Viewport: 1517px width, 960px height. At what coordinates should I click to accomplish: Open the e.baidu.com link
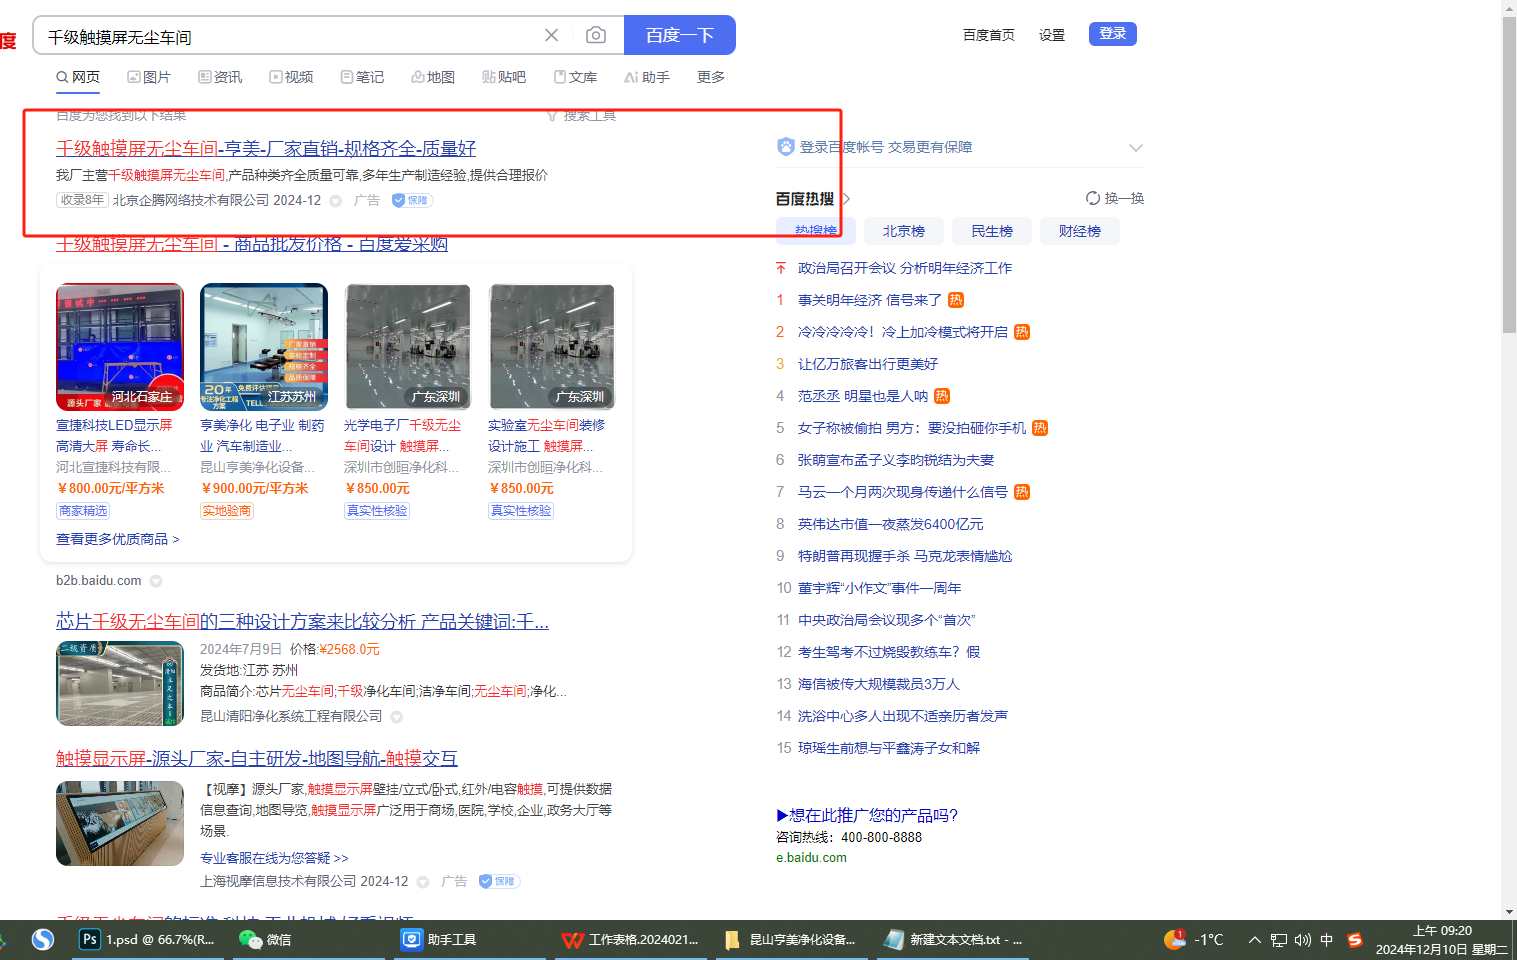[x=811, y=858]
